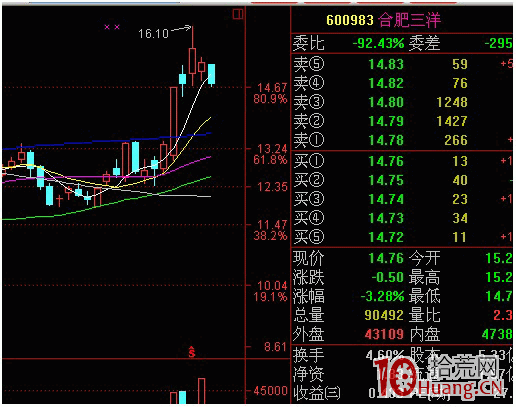This screenshot has height=407, width=516.
Task: Click the 61.8% retracement label
Action: click(270, 160)
